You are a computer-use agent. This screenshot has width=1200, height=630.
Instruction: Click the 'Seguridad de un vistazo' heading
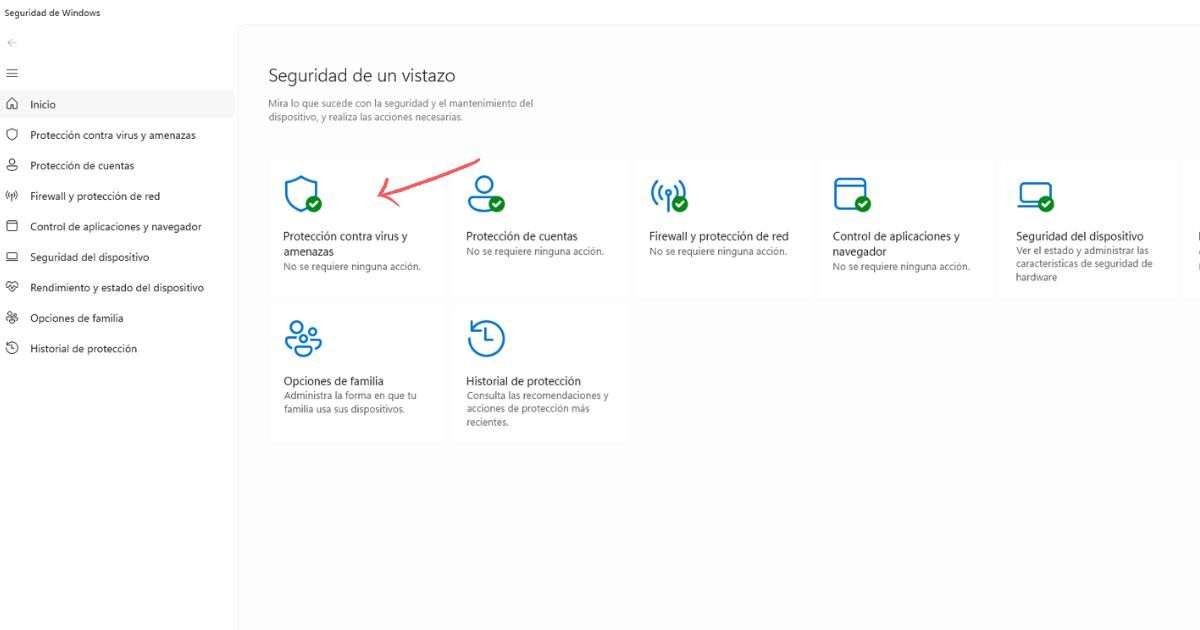coord(362,75)
